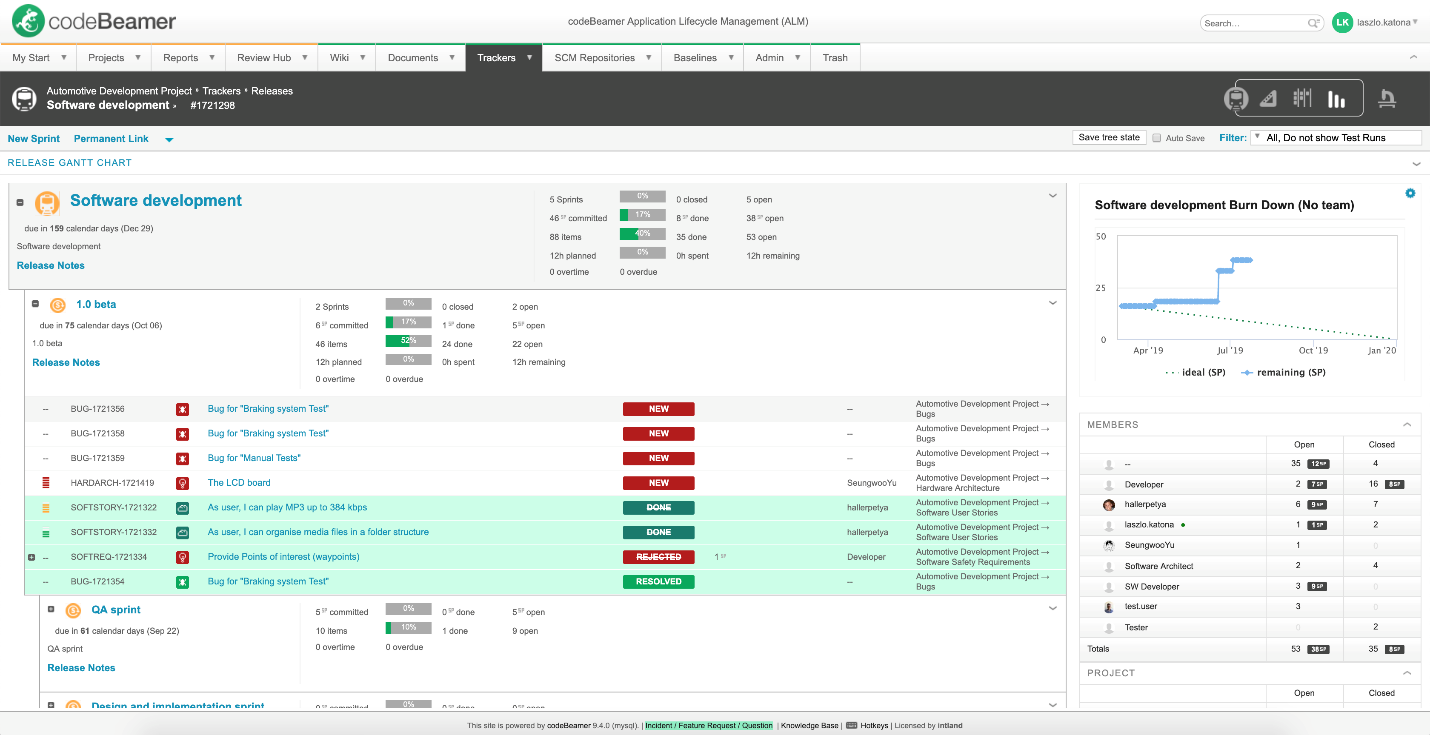Screen dimensions: 1430x735
Task: Expand the QA sprint node
Action: 51,609
